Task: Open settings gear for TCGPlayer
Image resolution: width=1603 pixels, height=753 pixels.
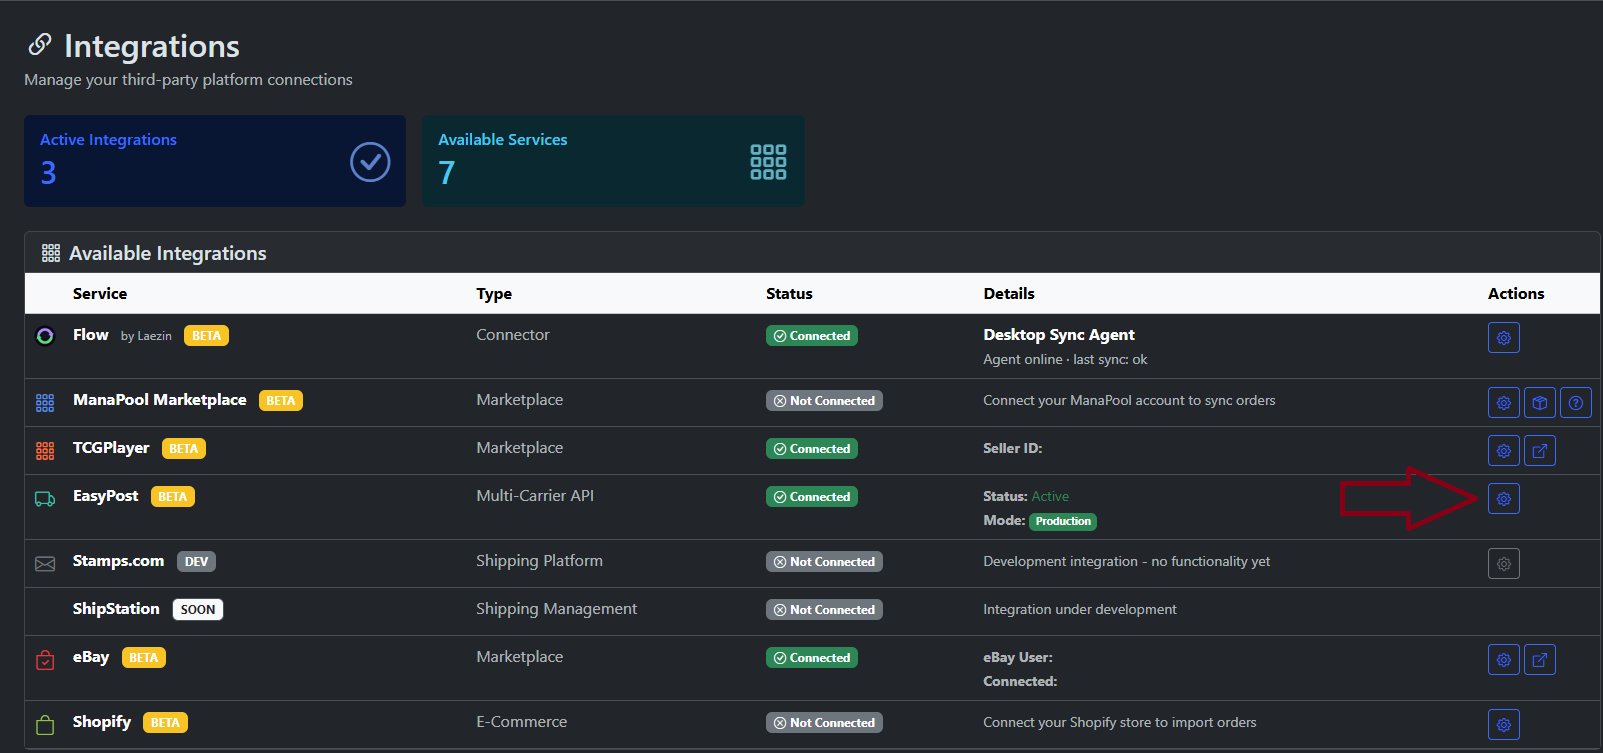Action: click(1503, 451)
